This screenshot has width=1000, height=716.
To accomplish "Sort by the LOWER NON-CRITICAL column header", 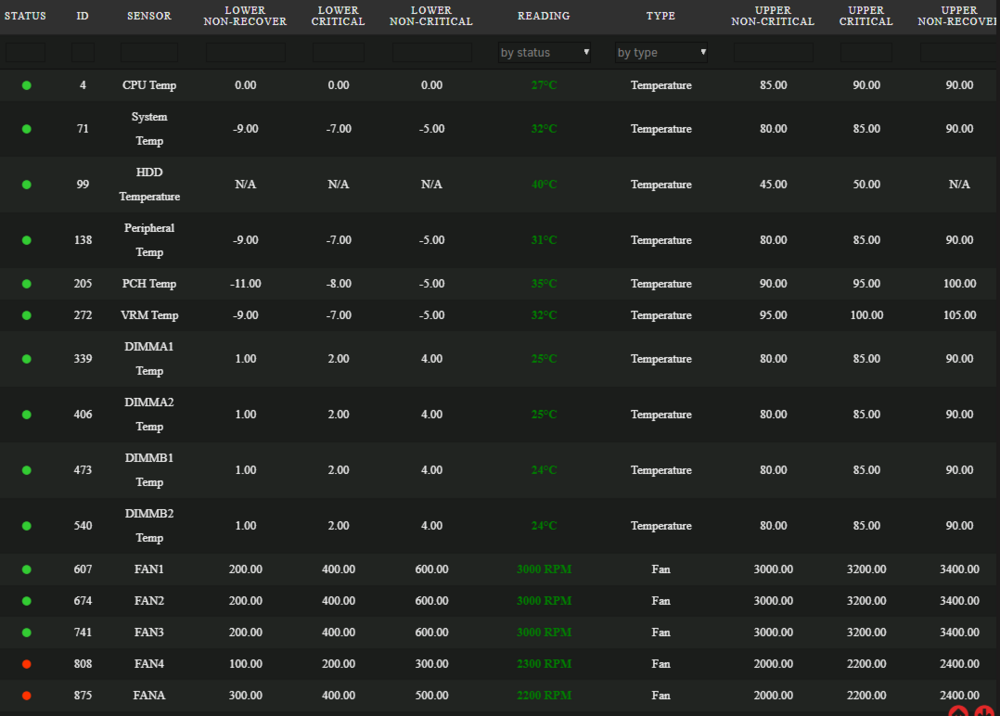I will [x=431, y=16].
